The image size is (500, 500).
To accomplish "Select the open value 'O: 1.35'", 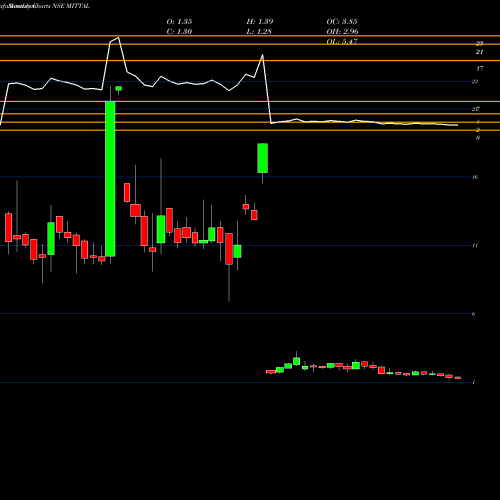I will [179, 22].
